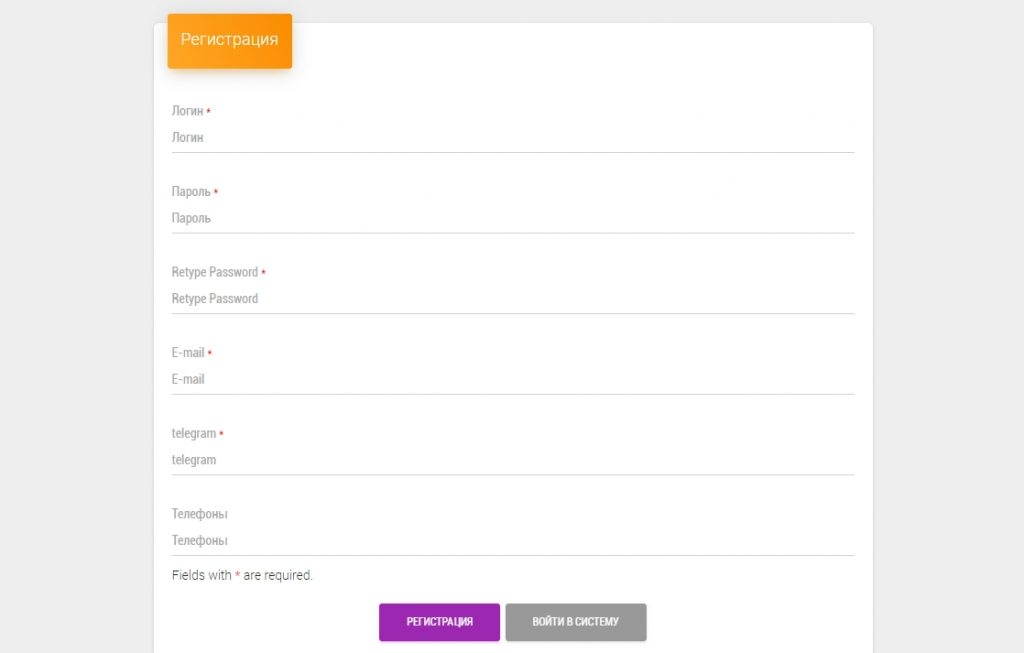
Task: Click the Пароль field label
Action: click(x=191, y=192)
